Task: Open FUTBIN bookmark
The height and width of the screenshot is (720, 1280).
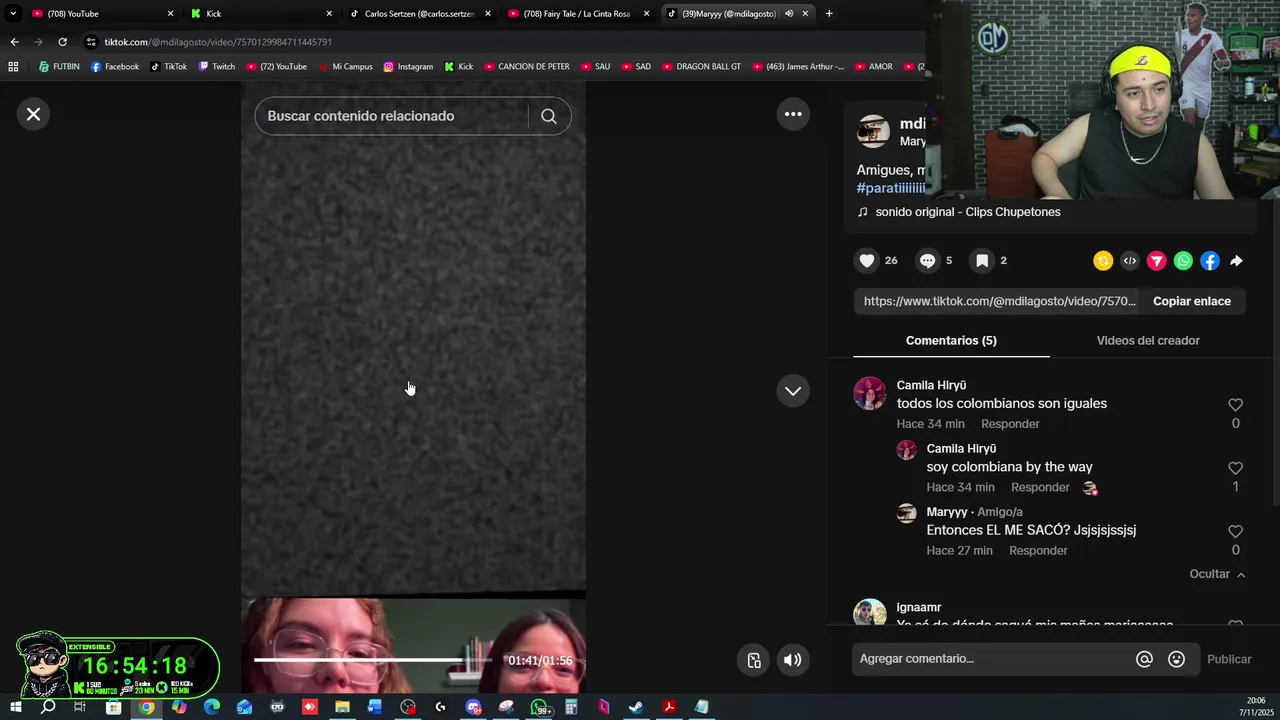Action: [x=59, y=67]
